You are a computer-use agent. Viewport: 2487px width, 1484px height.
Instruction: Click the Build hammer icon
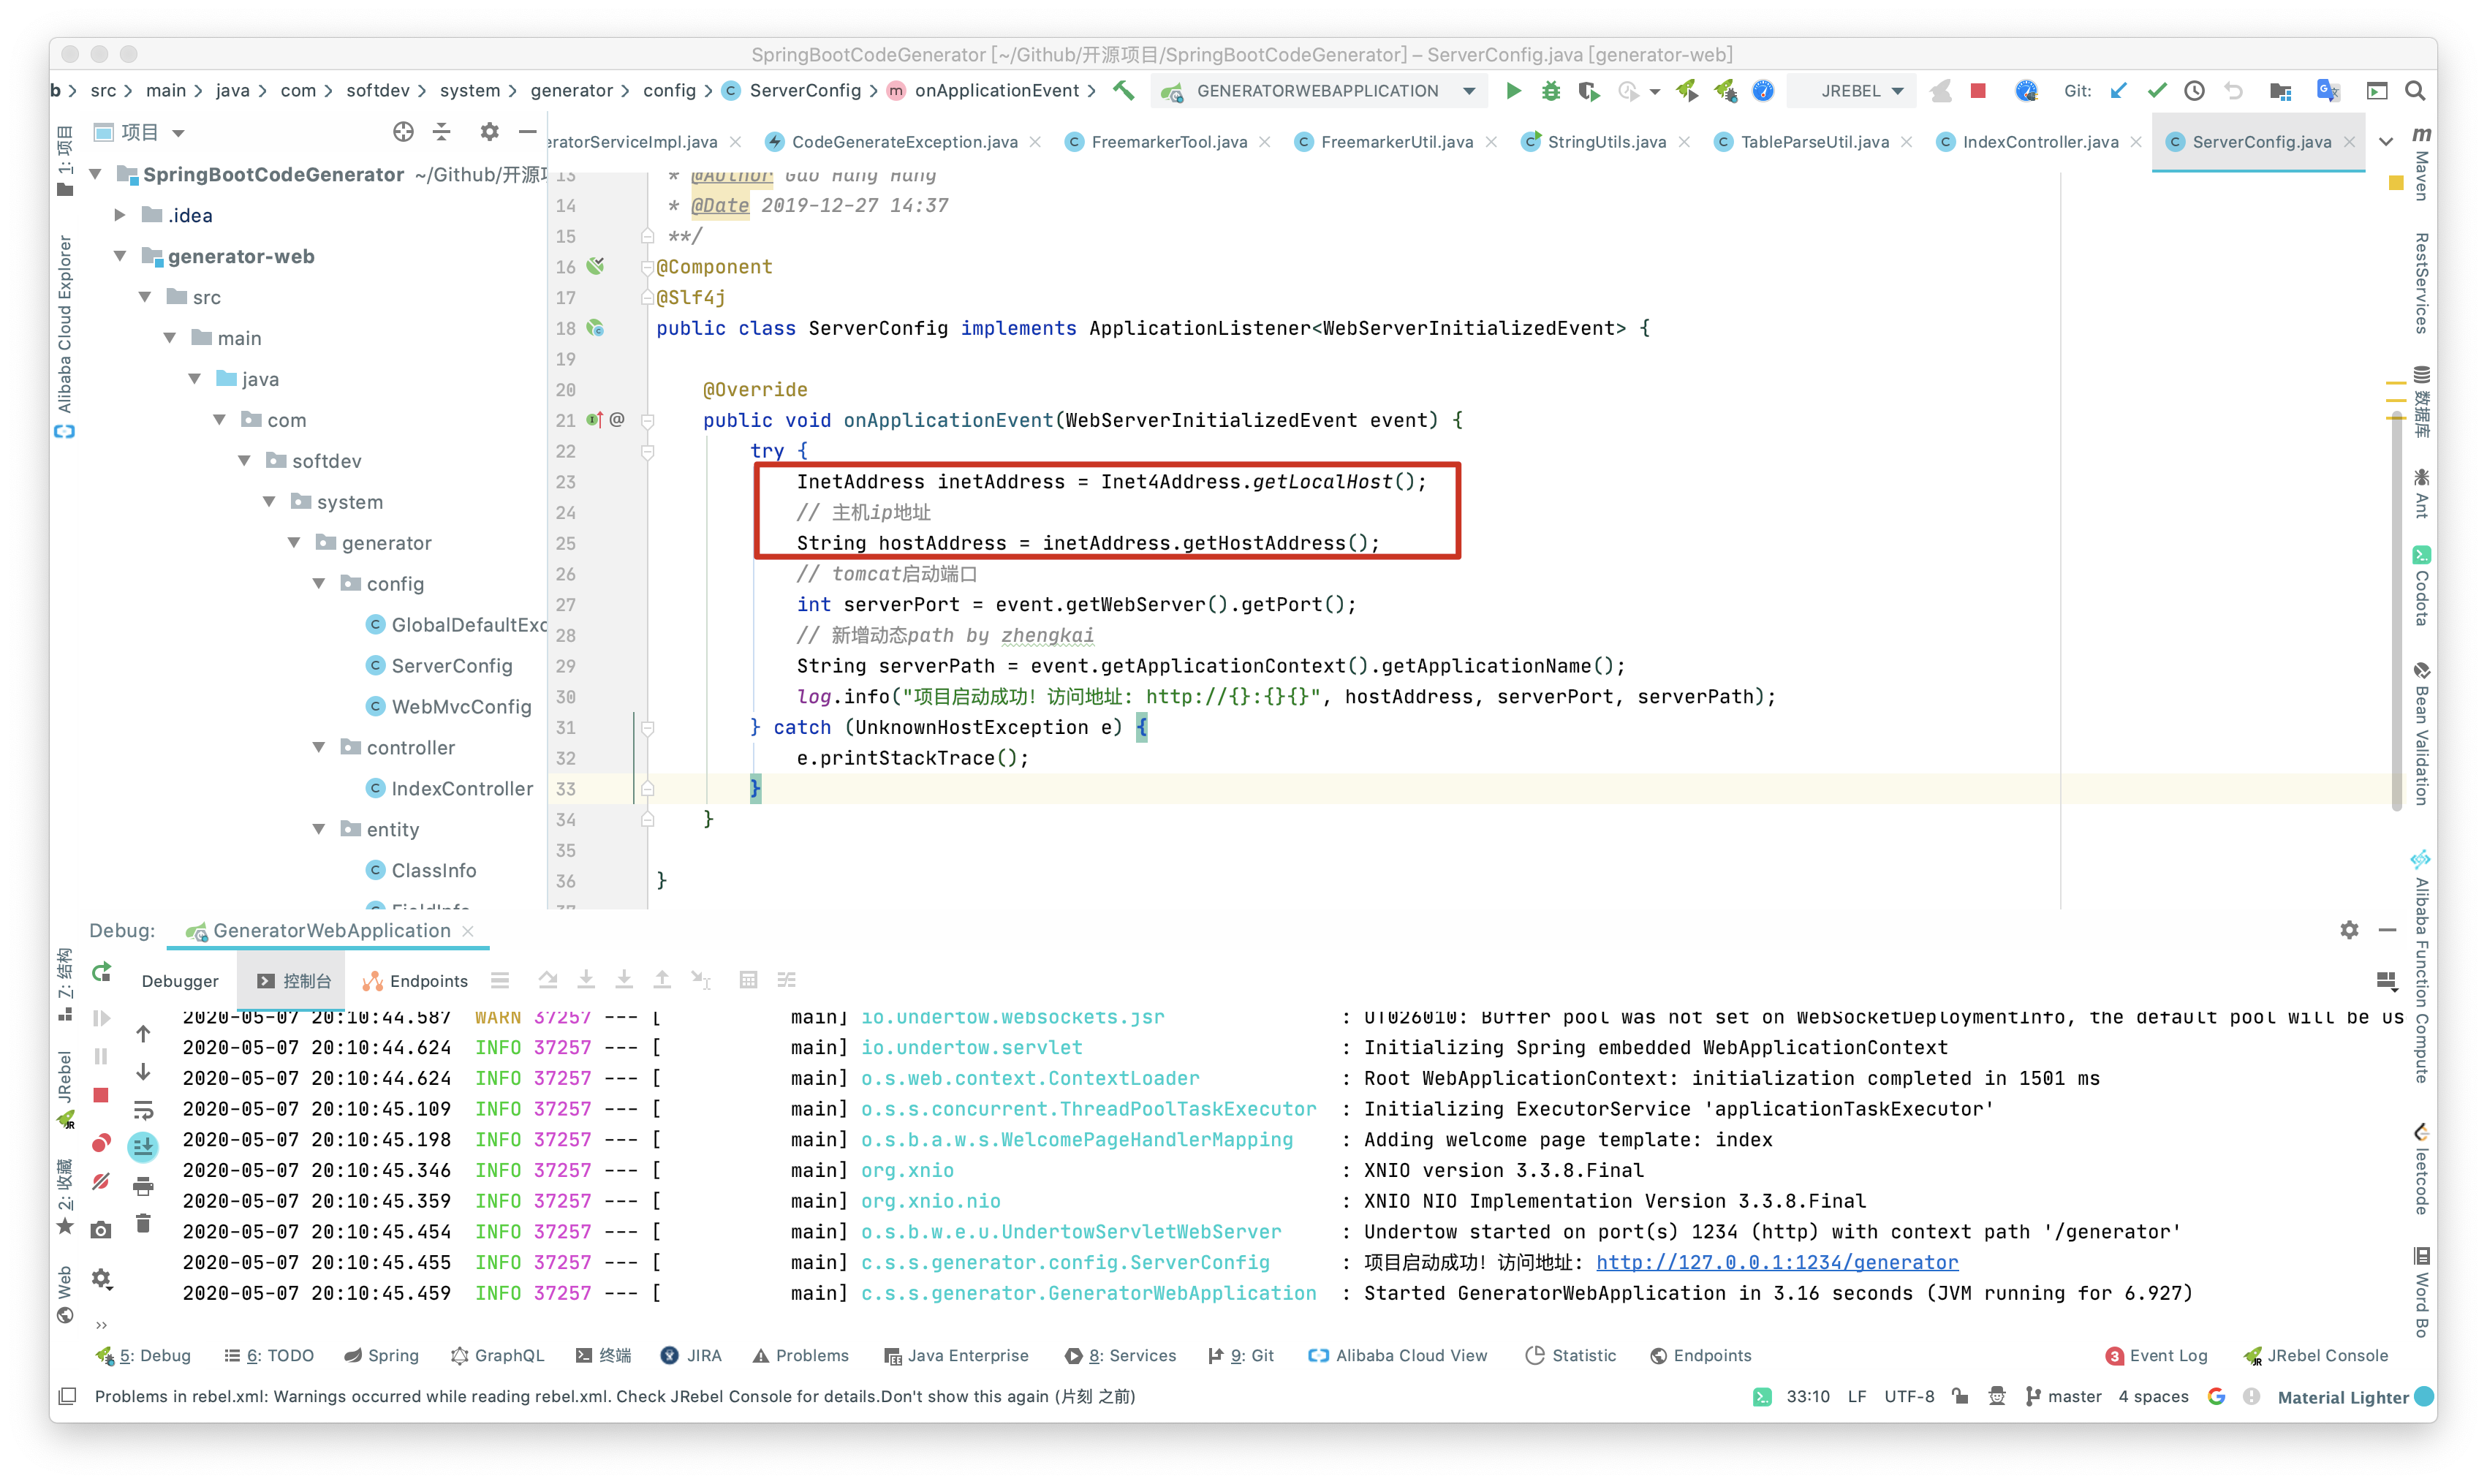coord(1124,91)
